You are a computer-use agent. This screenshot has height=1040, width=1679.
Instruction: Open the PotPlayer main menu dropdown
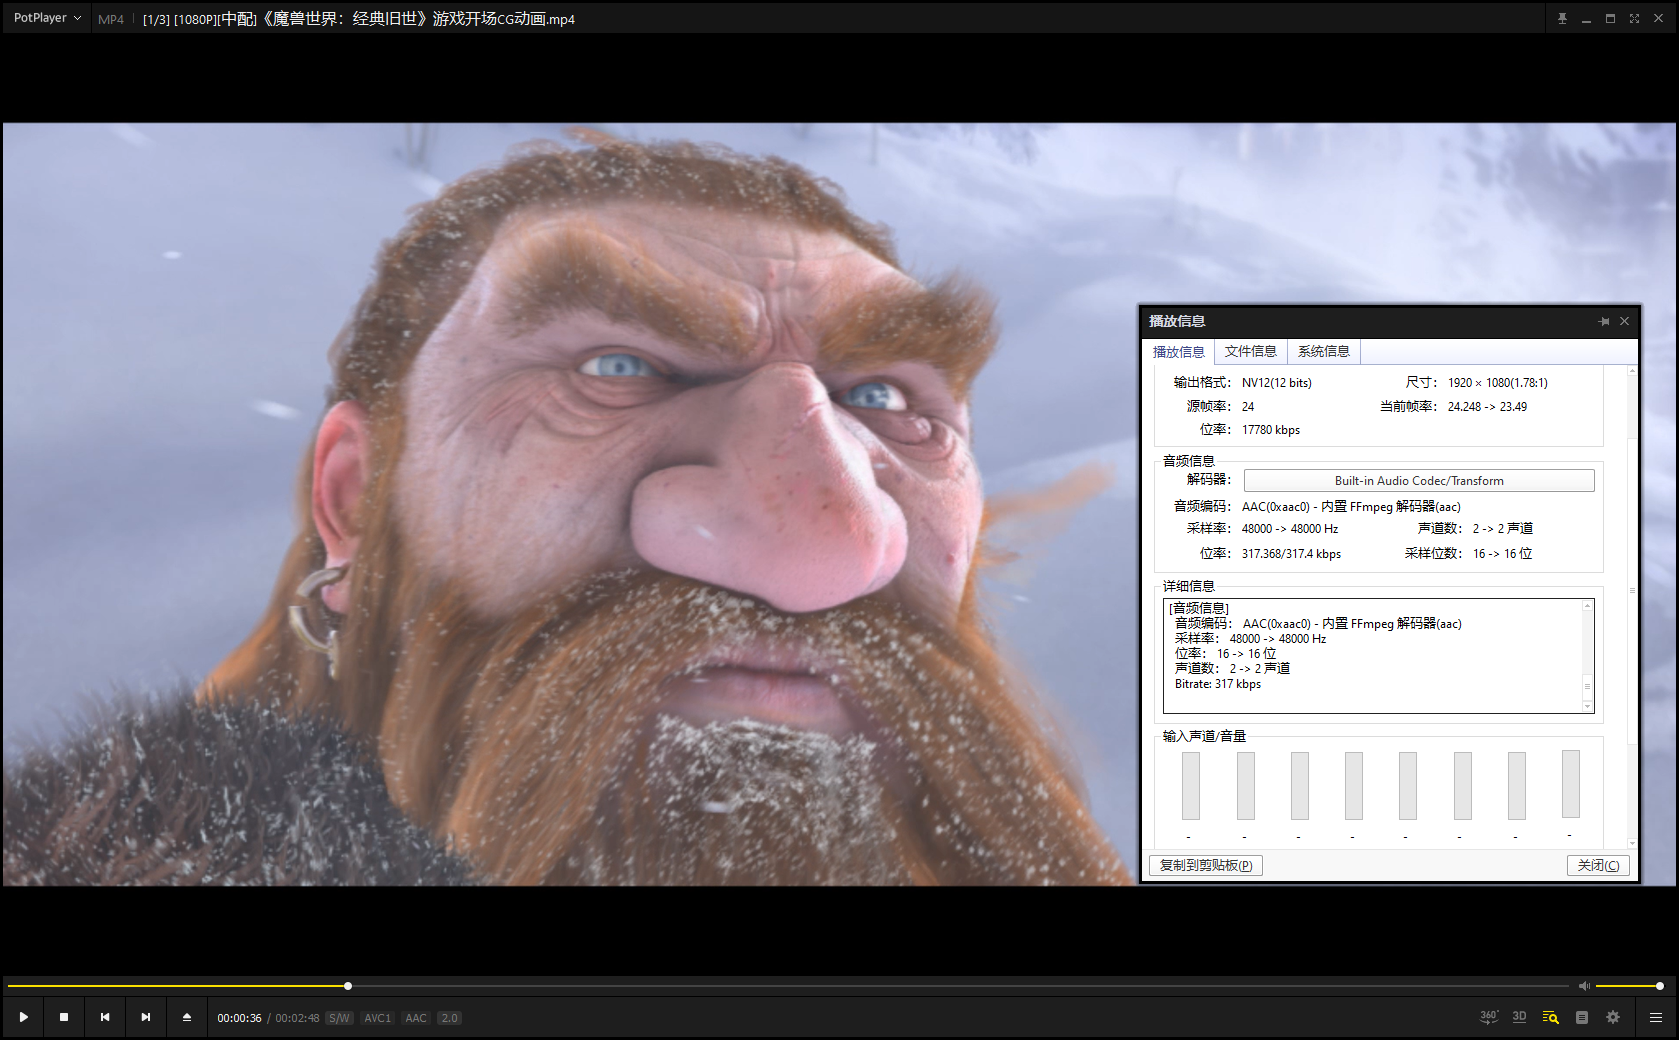47,18
